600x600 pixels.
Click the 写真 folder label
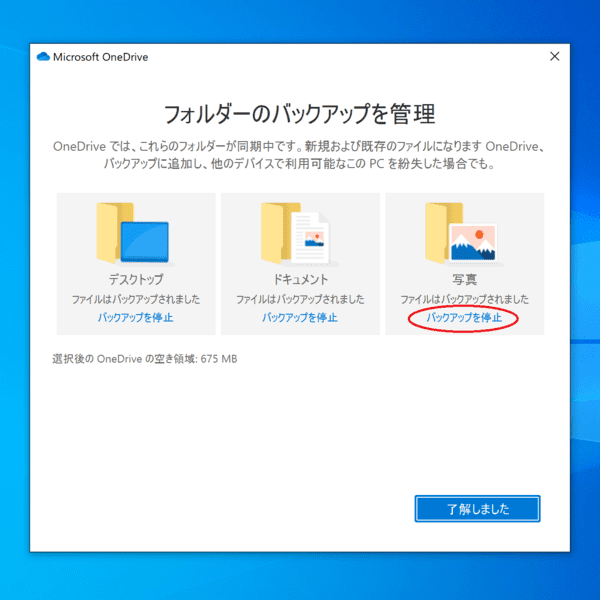(x=464, y=279)
